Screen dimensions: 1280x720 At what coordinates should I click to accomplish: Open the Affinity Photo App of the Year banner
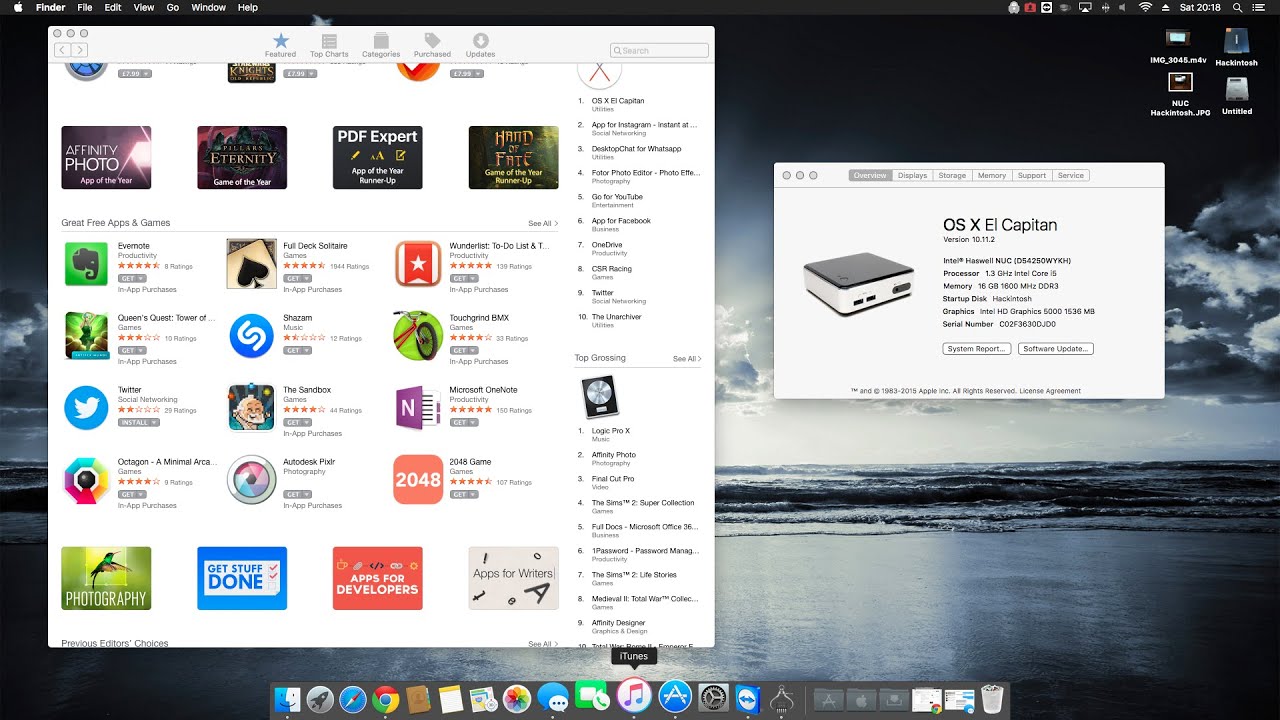[106, 157]
